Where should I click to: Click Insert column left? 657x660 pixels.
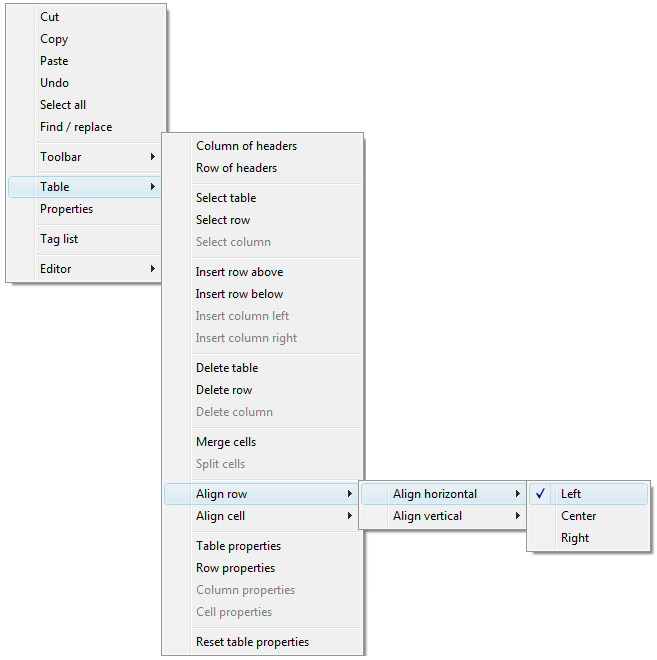[263, 316]
